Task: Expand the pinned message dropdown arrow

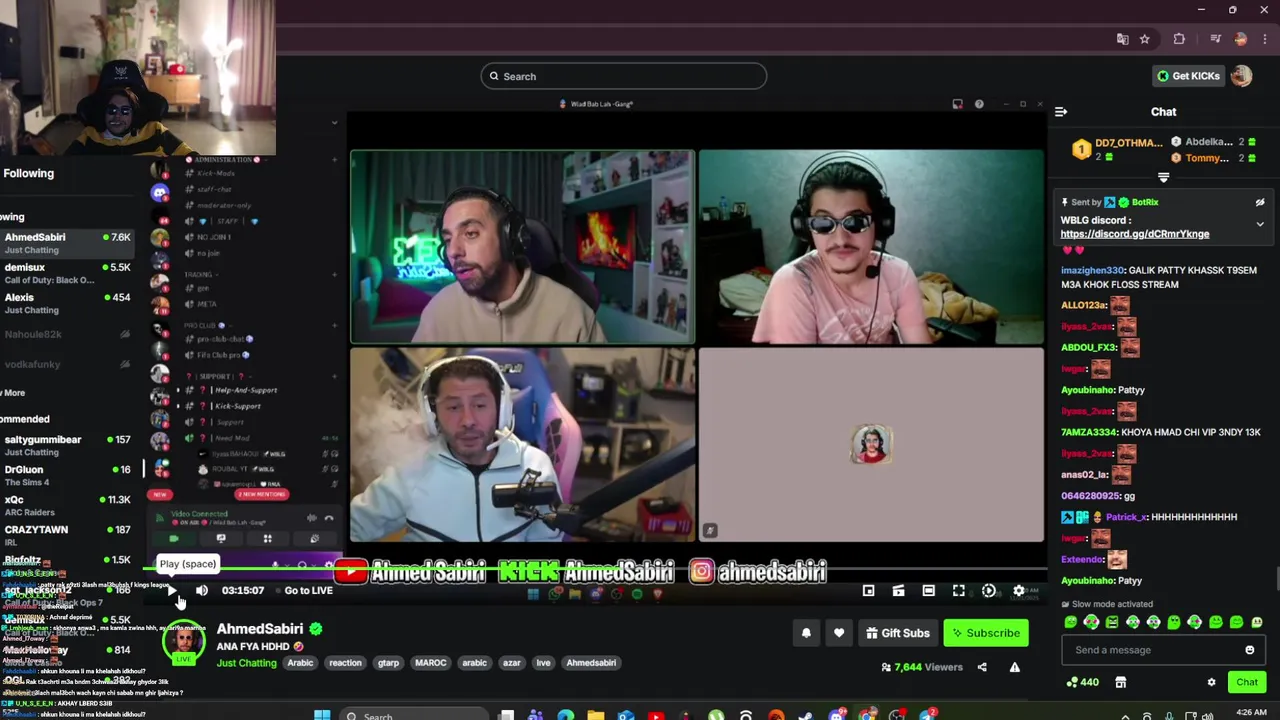Action: [x=1260, y=225]
